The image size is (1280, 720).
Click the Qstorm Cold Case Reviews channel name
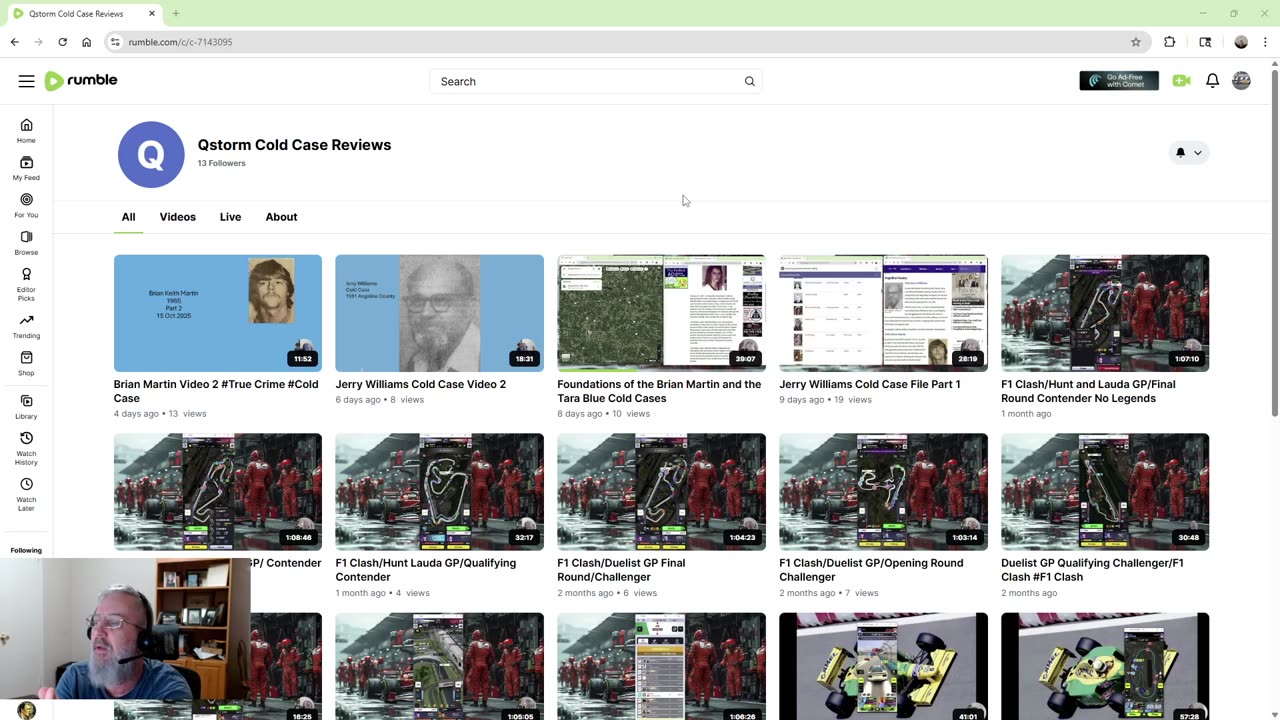click(294, 145)
